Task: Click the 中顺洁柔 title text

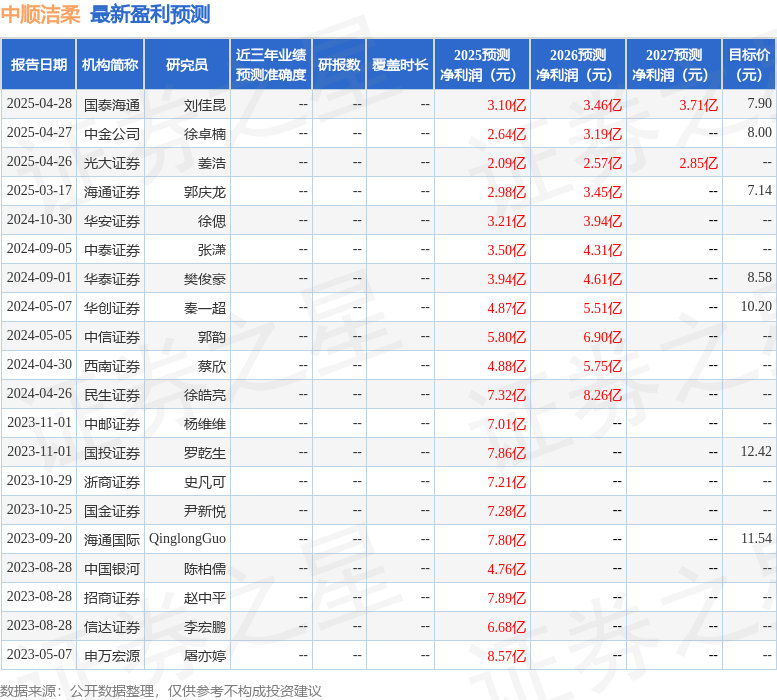Action: (41, 14)
